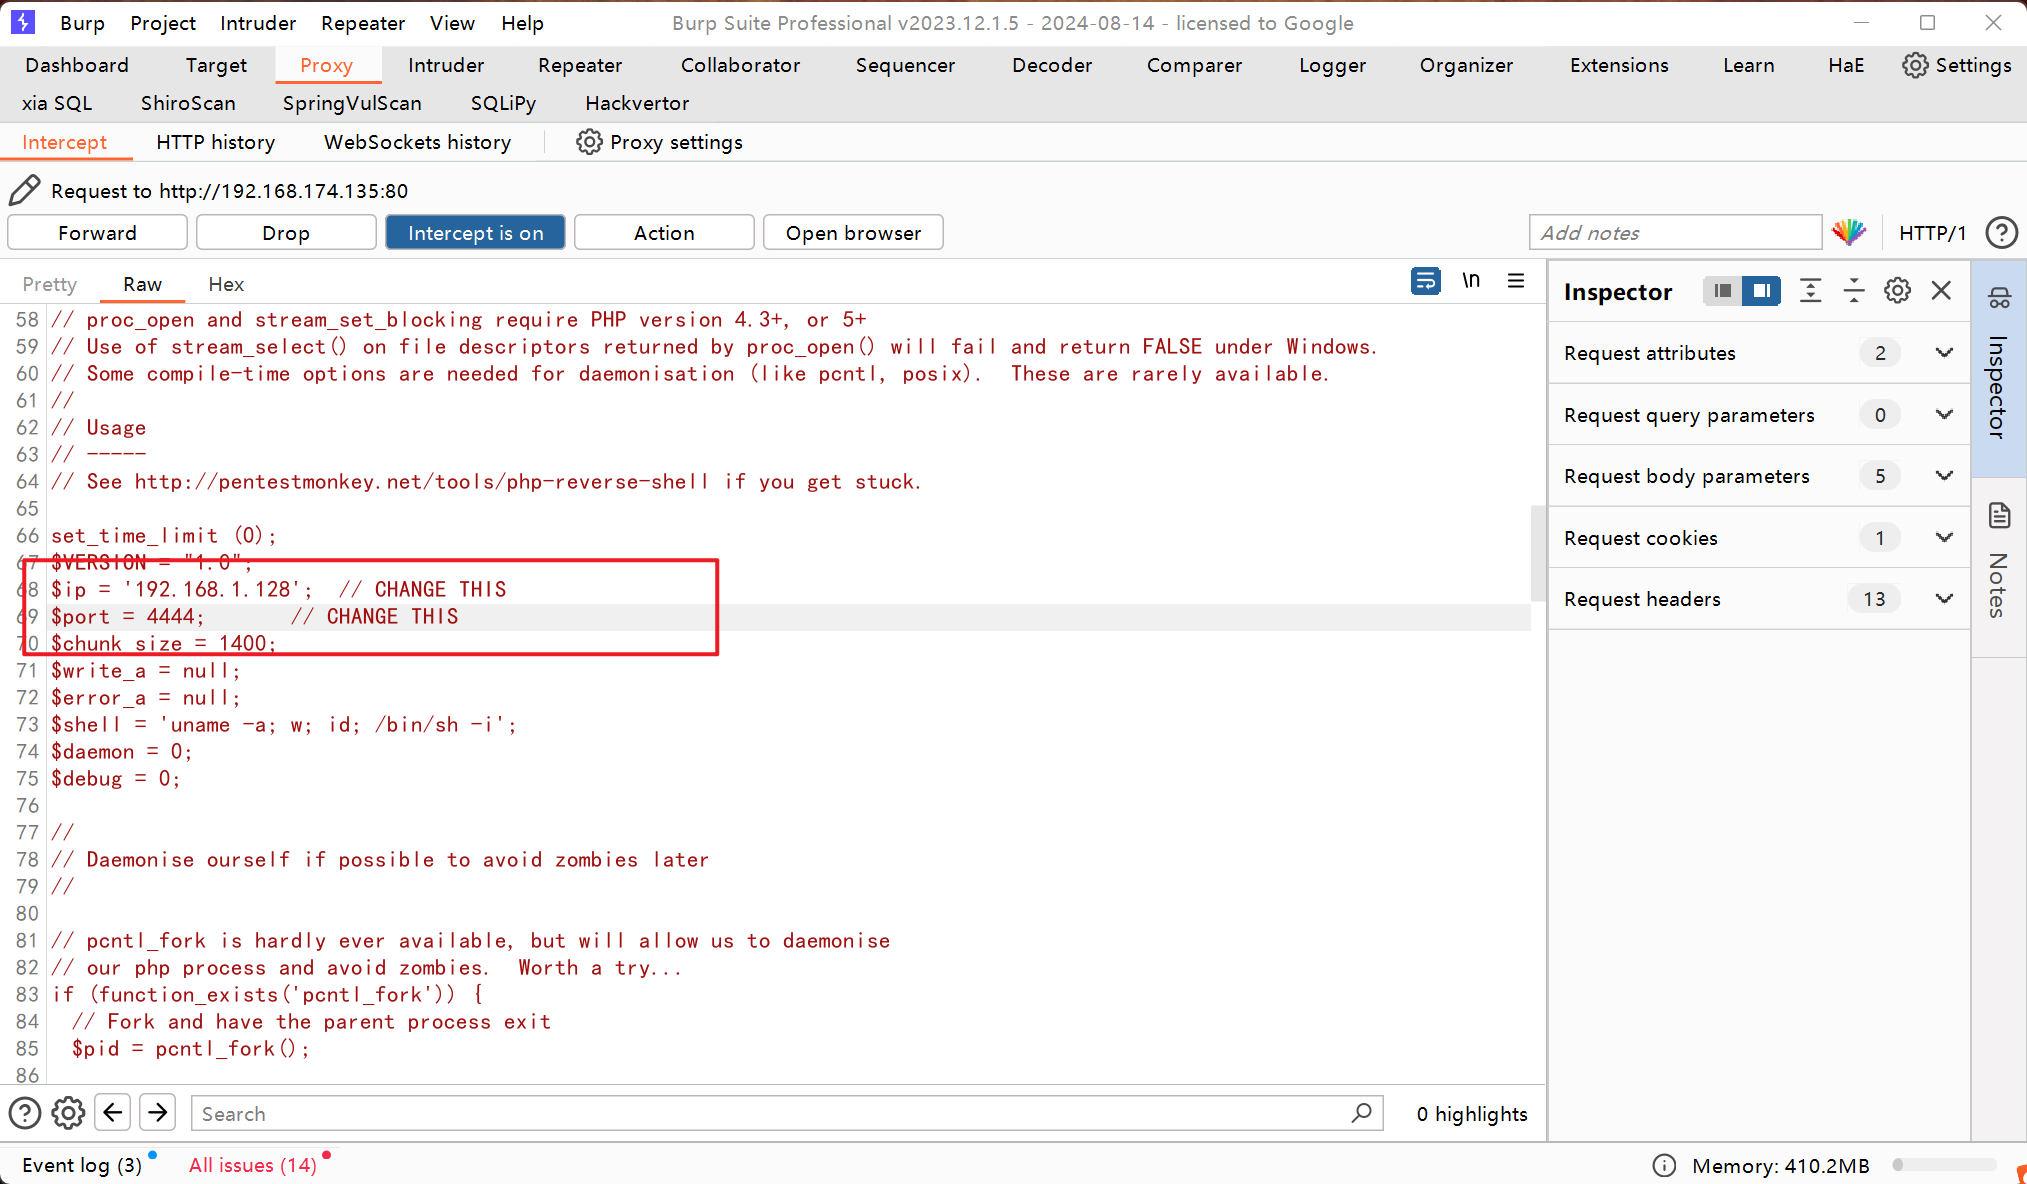Open the Action menu button
2027x1184 pixels.
[x=664, y=233]
